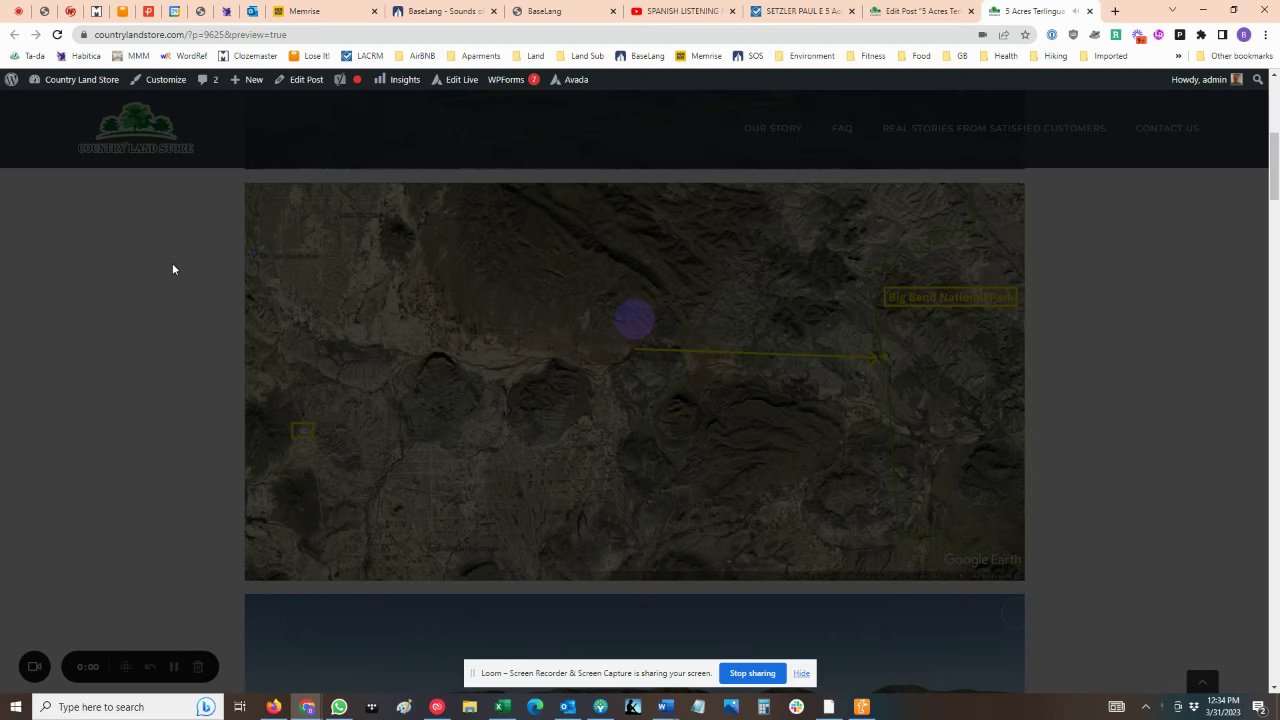Screen dimensions: 1280x720
Task: Click the browser address bar URL
Action: tap(190, 35)
